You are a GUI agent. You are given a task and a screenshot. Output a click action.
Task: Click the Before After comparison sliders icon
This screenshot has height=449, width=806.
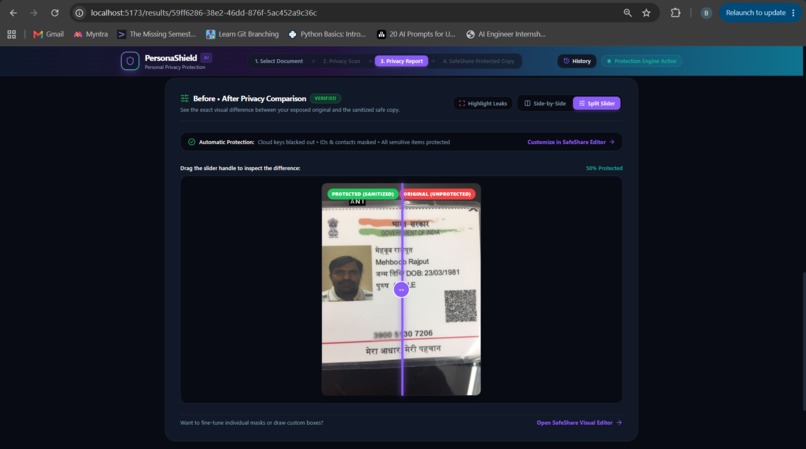tap(185, 98)
